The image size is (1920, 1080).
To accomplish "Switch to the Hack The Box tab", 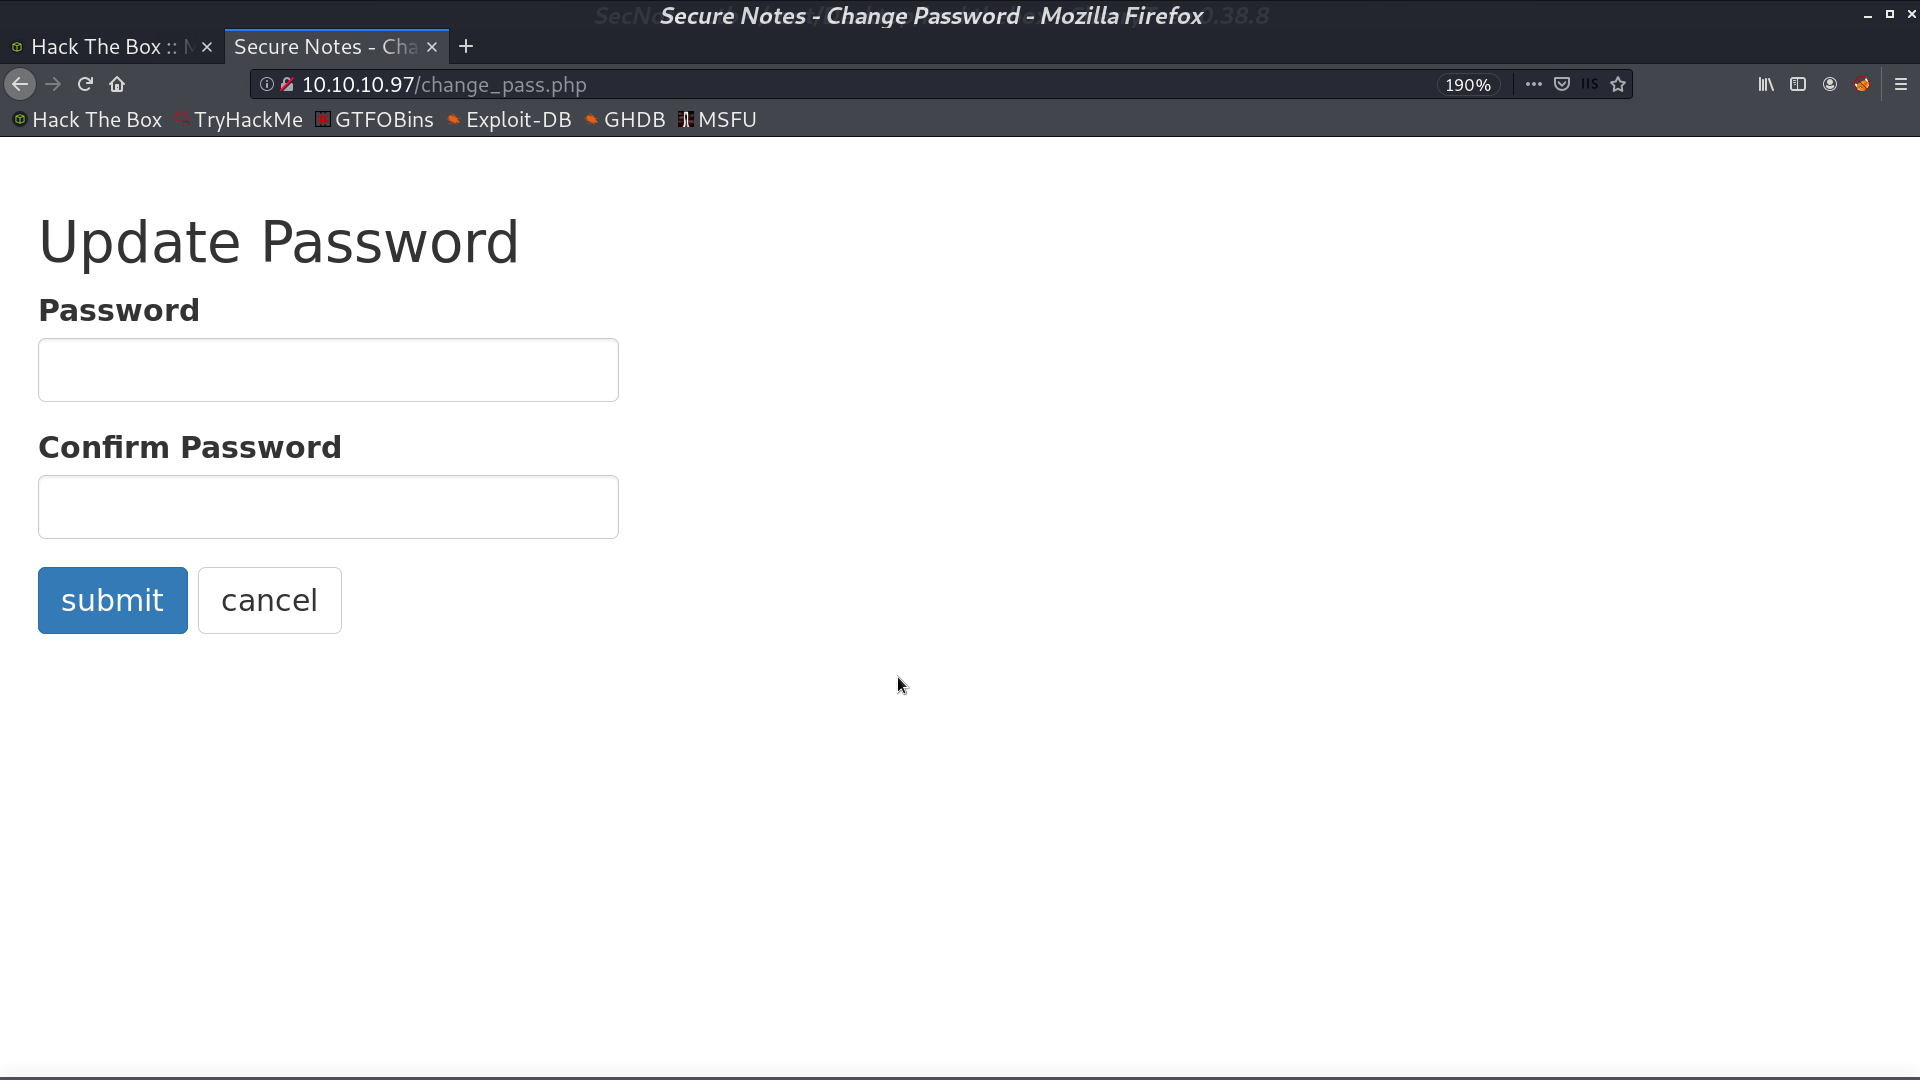I will [112, 47].
